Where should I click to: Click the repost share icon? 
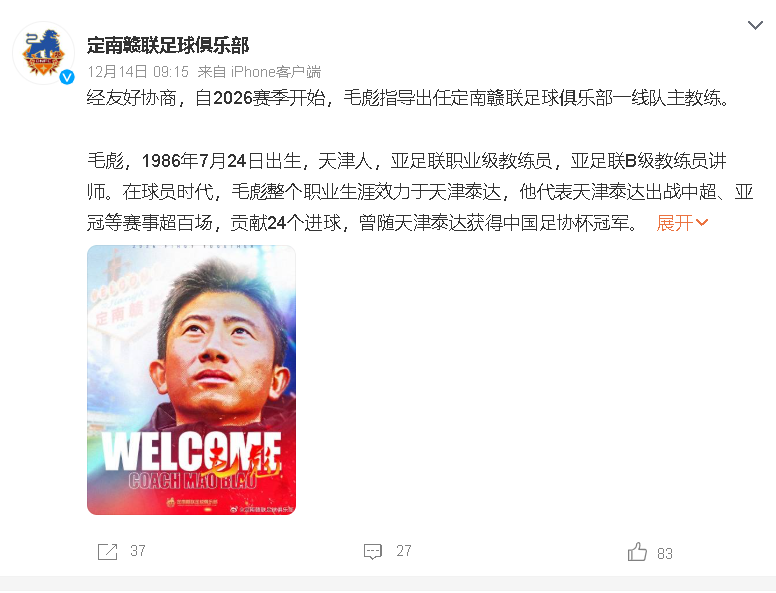pyautogui.click(x=107, y=551)
